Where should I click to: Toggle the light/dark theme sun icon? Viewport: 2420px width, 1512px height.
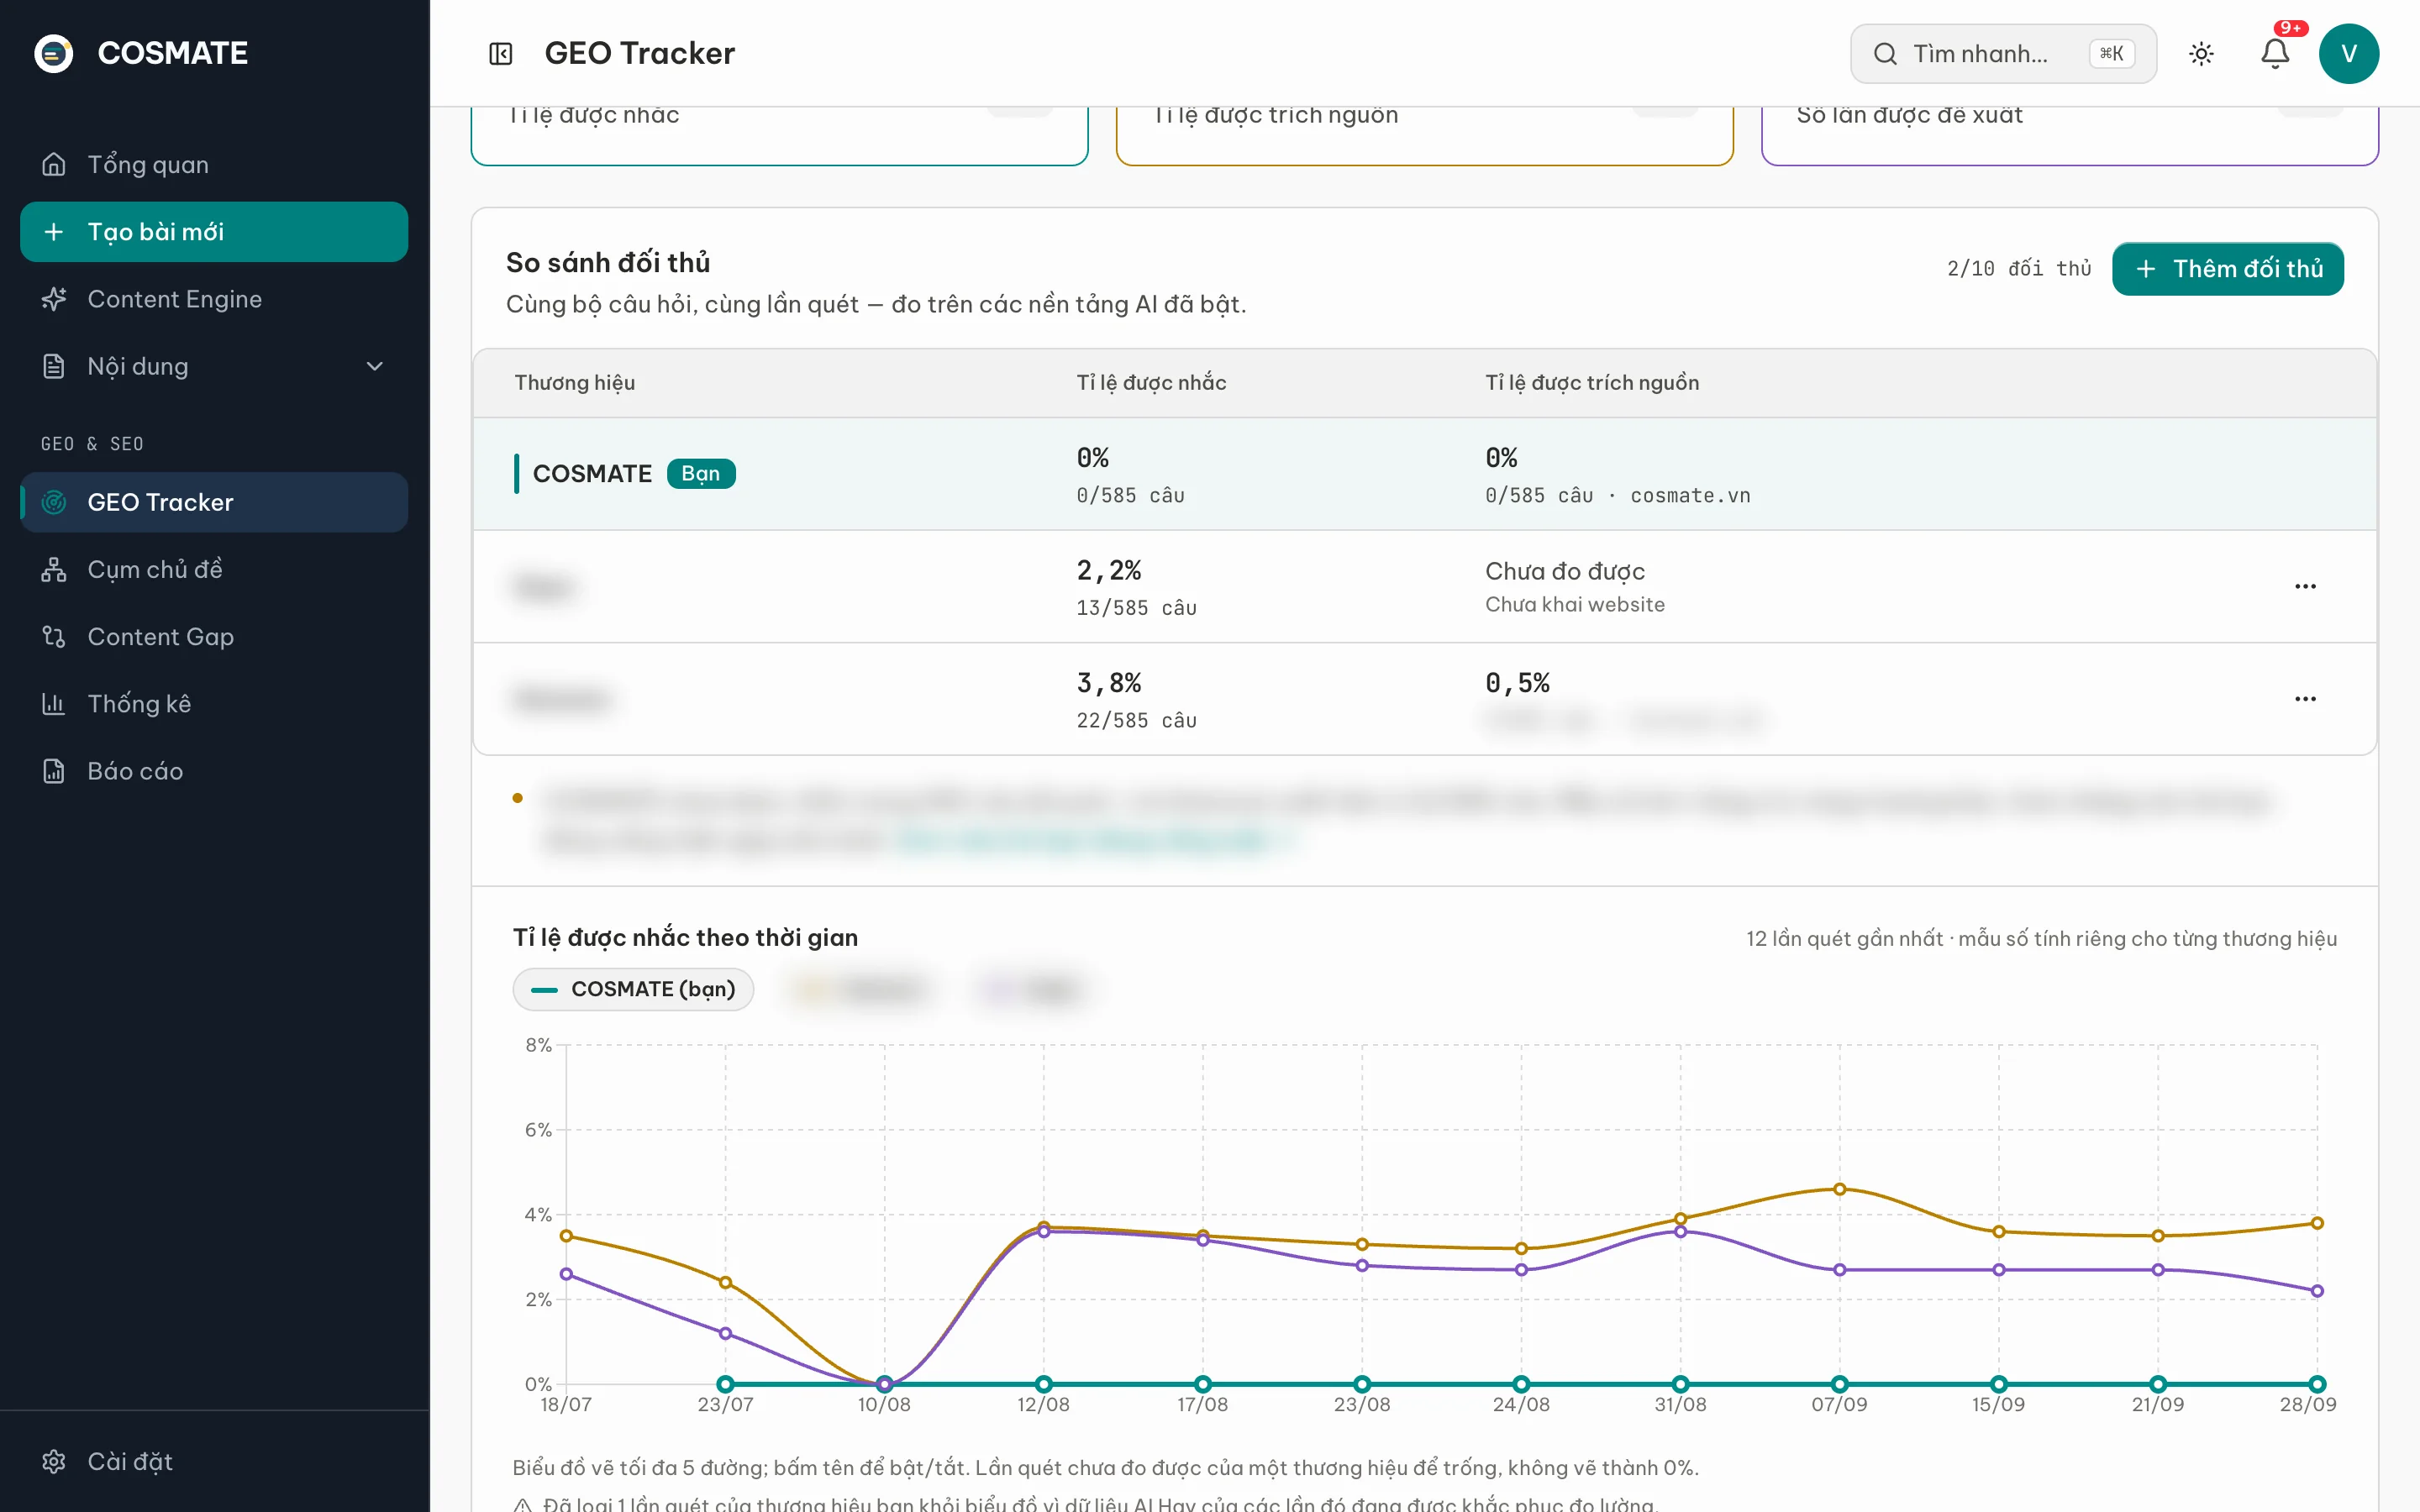(2201, 53)
